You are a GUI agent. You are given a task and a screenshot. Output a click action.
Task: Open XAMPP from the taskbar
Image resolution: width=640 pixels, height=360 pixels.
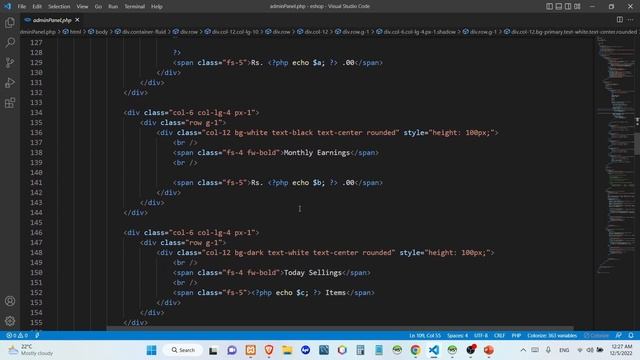[x=251, y=350]
